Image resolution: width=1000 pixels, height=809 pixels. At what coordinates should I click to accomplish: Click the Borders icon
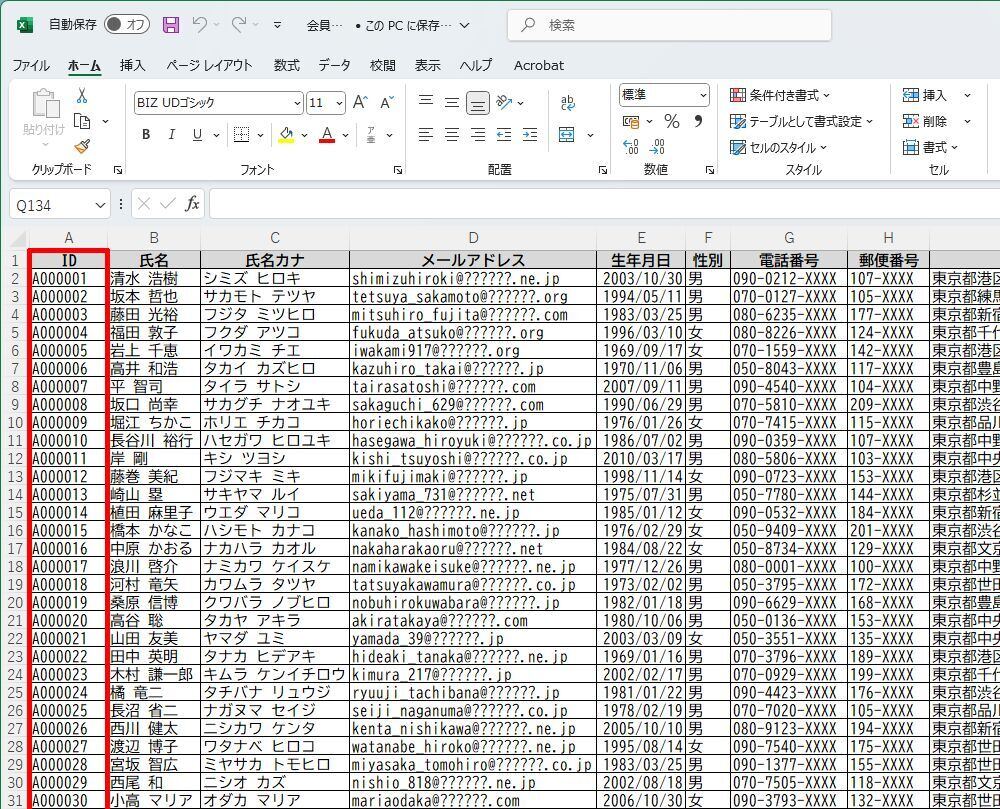tap(241, 135)
